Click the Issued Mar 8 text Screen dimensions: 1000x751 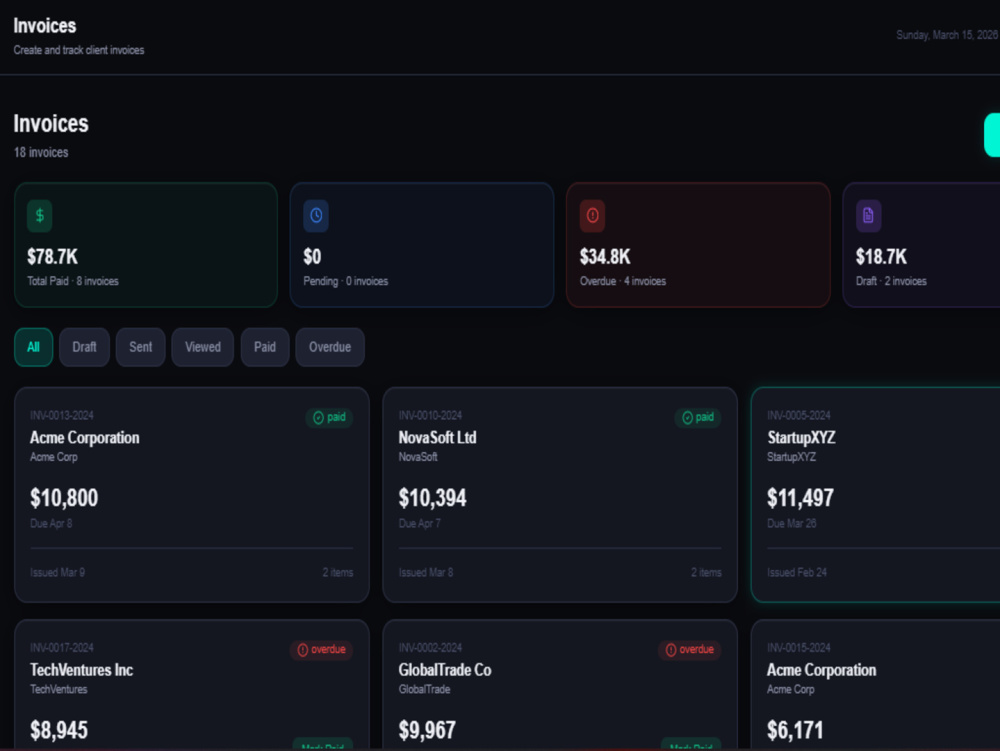[426, 572]
